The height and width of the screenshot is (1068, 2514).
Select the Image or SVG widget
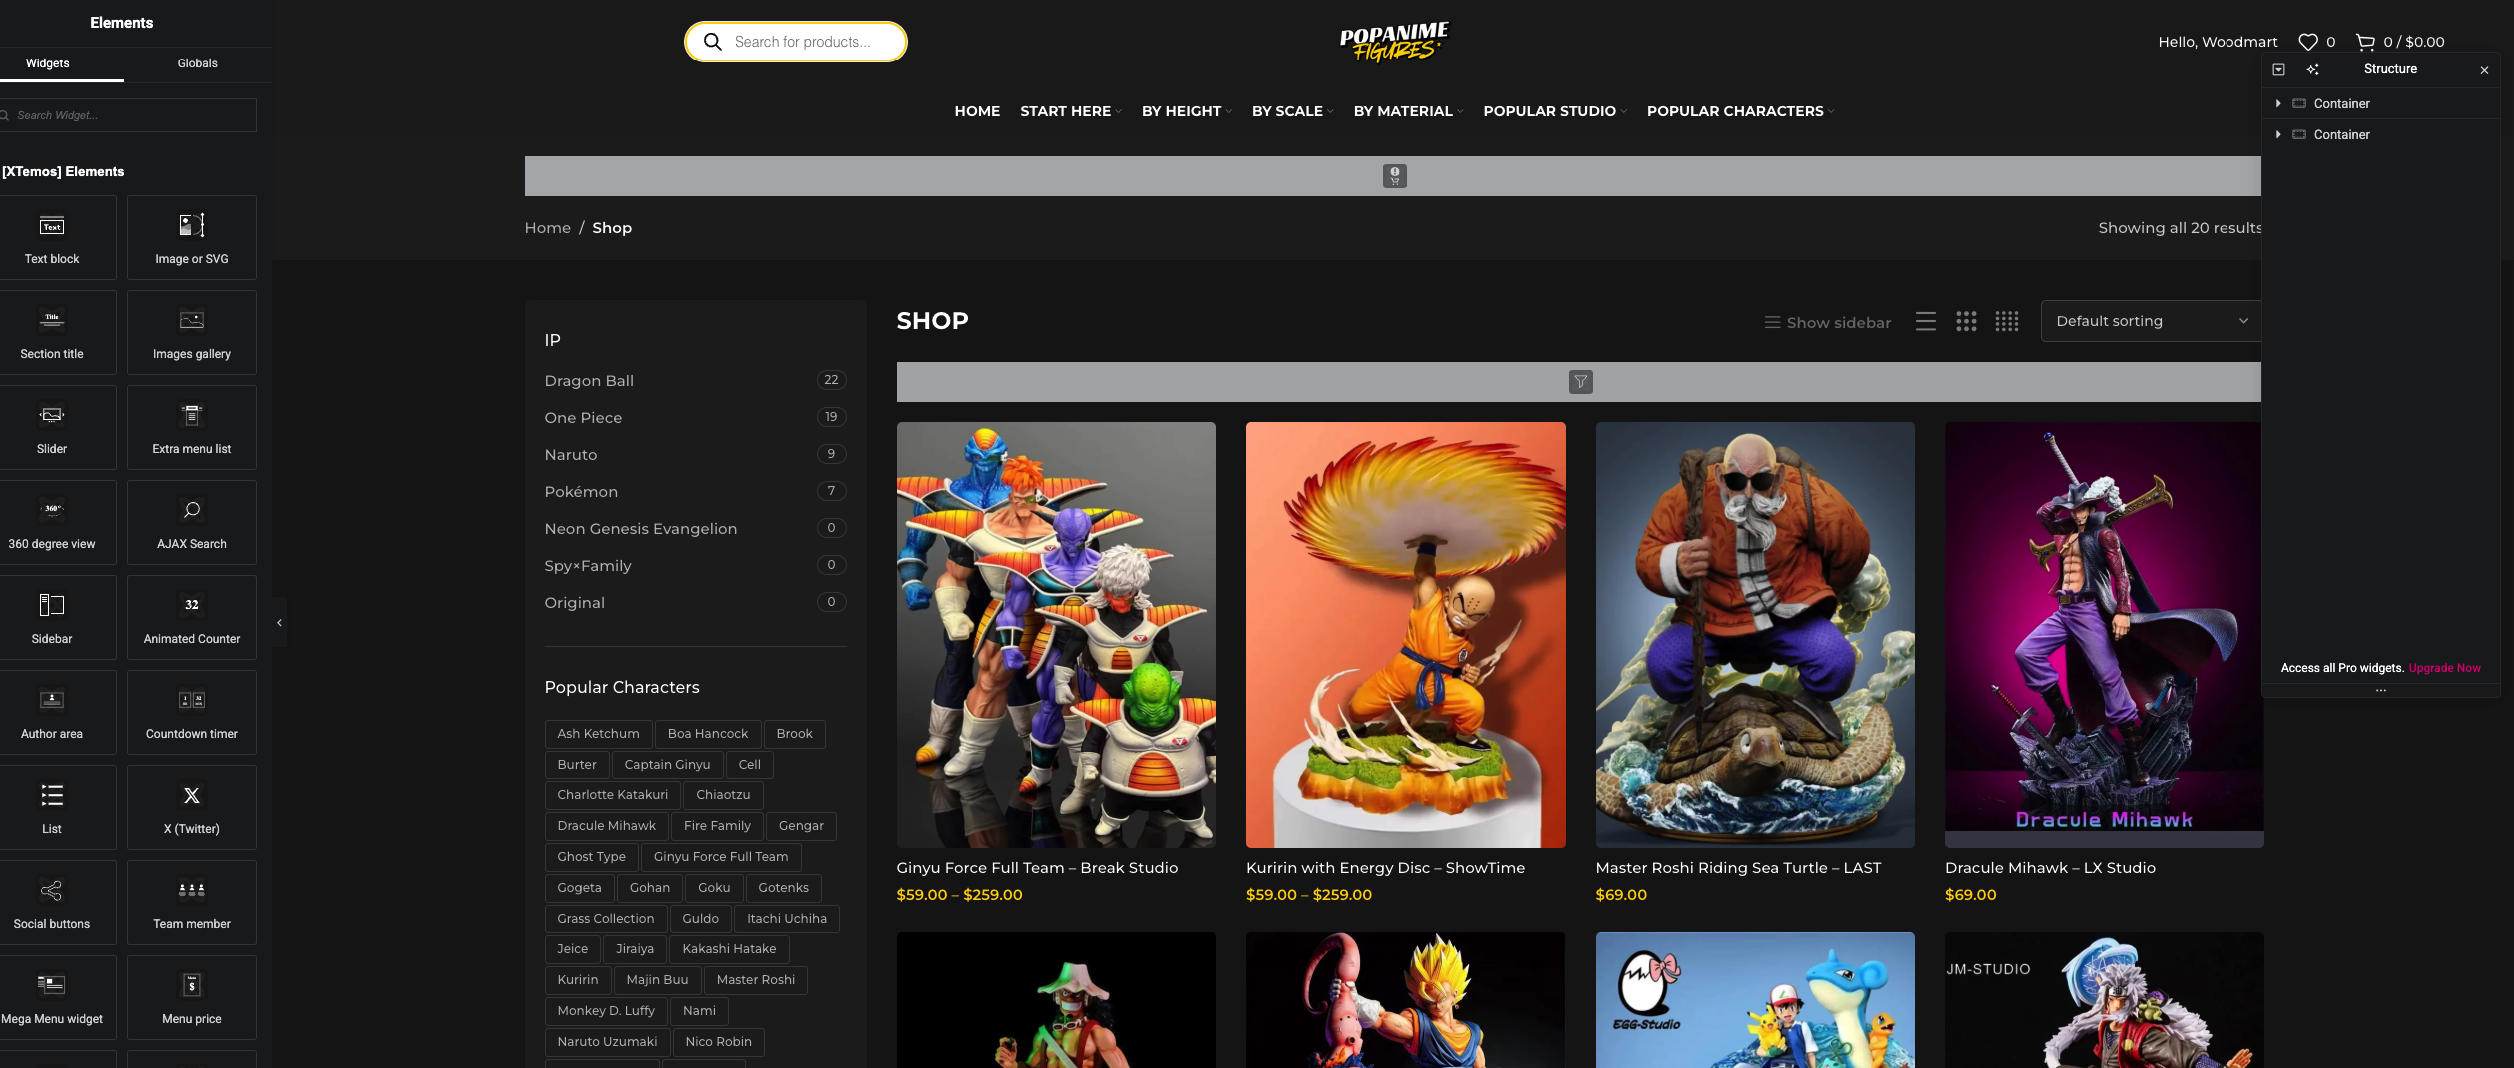pyautogui.click(x=192, y=237)
